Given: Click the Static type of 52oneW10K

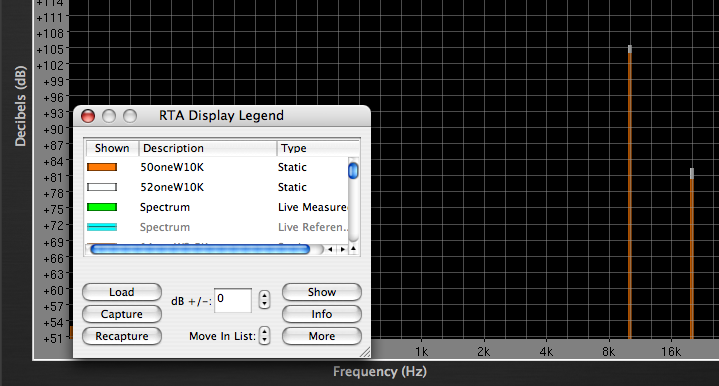Looking at the screenshot, I should coord(292,187).
